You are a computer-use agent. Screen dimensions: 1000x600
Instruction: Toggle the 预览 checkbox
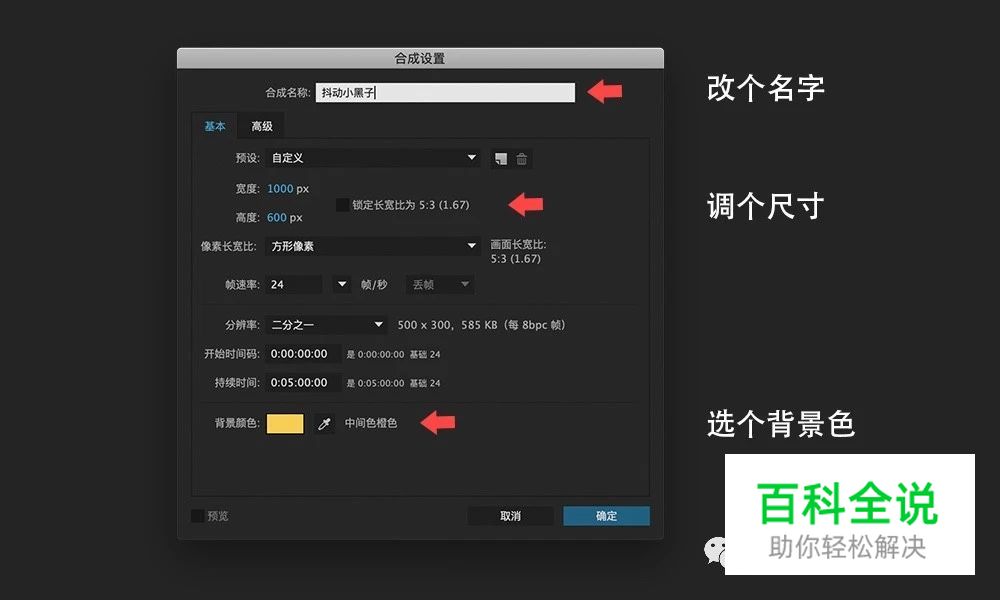198,516
